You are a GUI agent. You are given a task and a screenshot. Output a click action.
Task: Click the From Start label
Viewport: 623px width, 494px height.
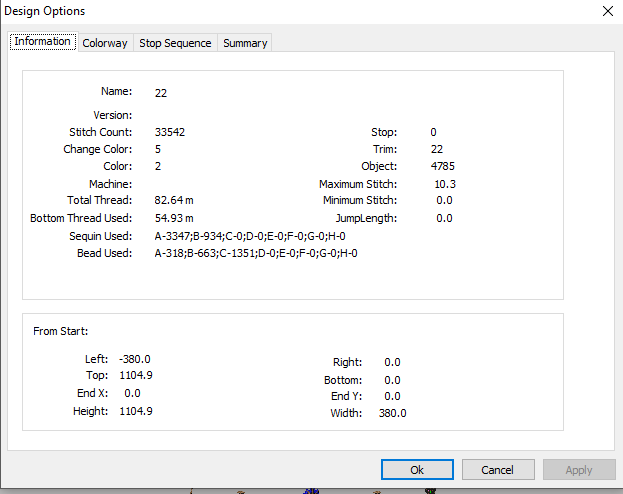tap(60, 331)
